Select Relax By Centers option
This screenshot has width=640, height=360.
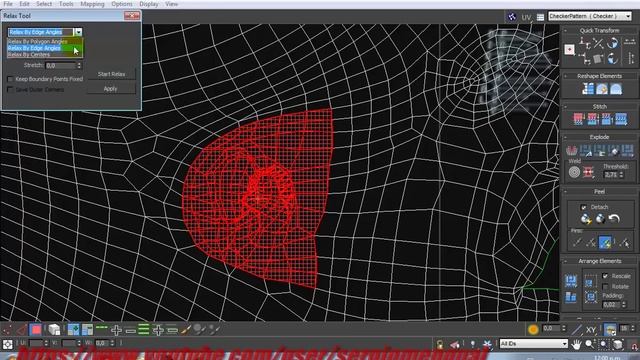pyautogui.click(x=45, y=54)
